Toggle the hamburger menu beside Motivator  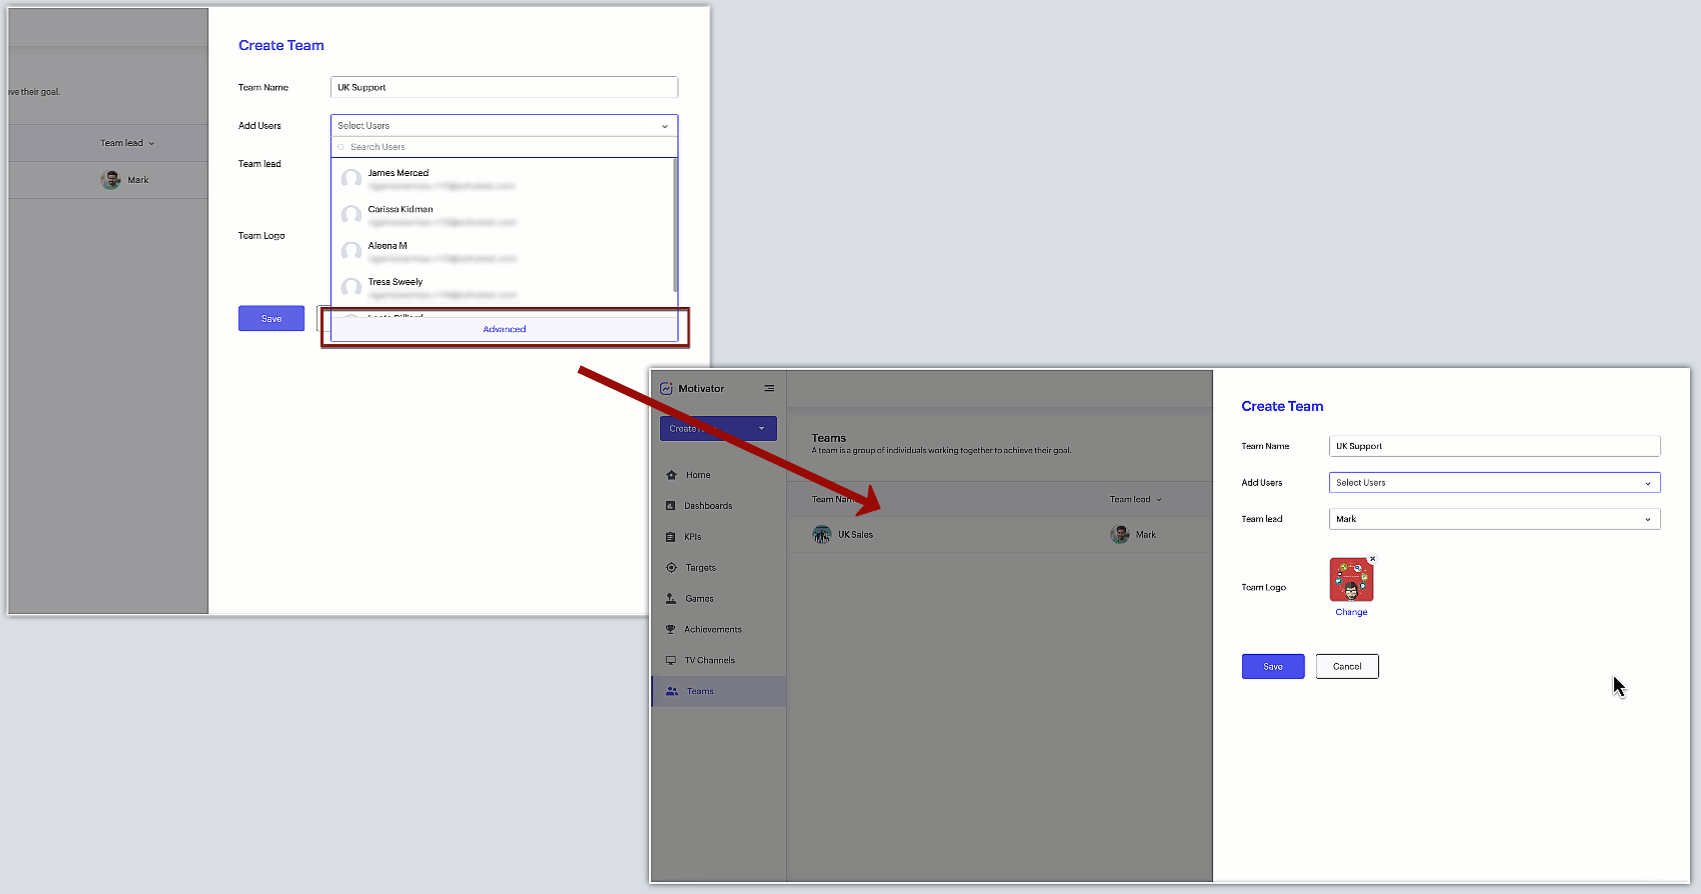tap(769, 389)
